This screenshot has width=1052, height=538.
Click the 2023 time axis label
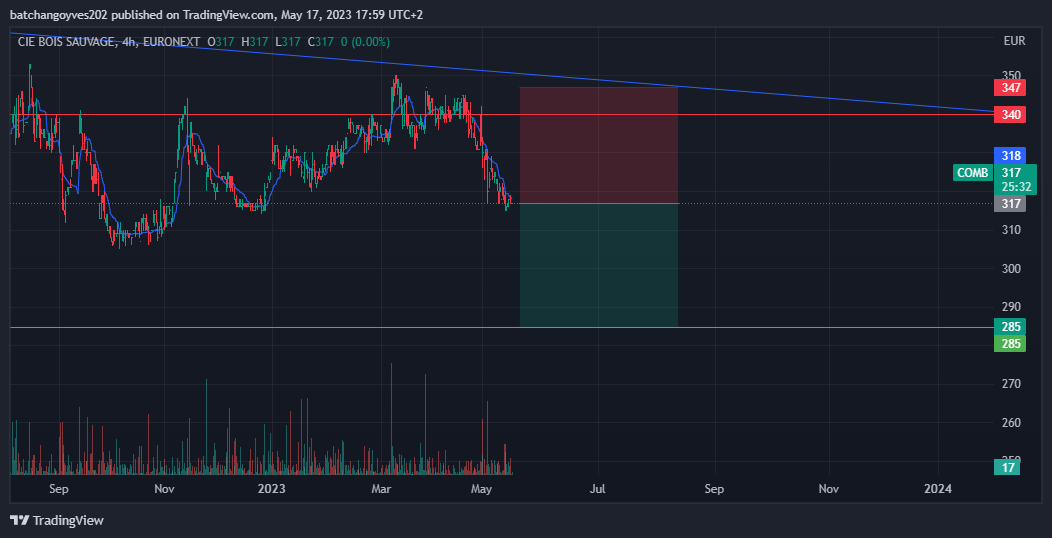272,489
